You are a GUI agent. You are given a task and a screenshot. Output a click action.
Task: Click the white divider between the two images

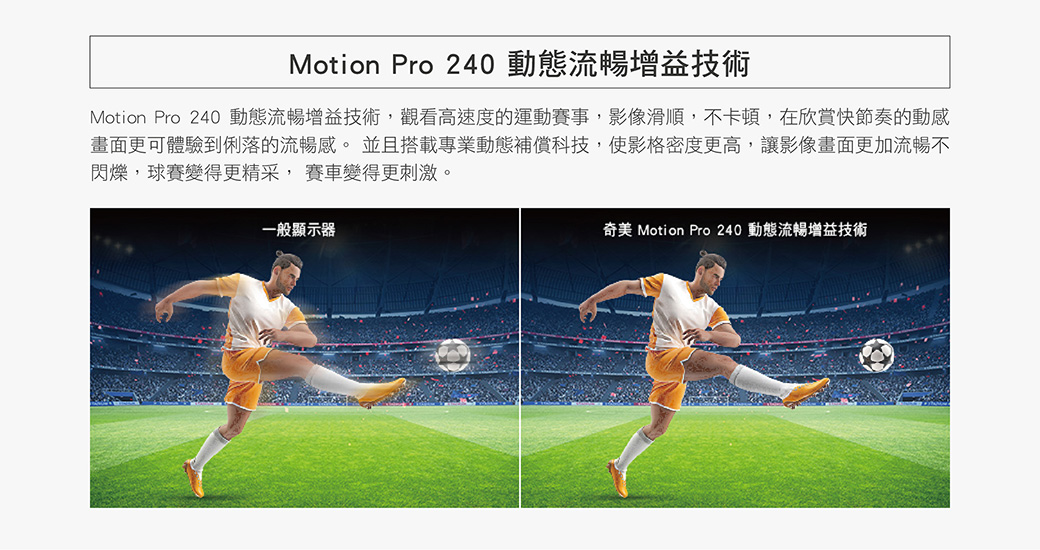(520, 358)
